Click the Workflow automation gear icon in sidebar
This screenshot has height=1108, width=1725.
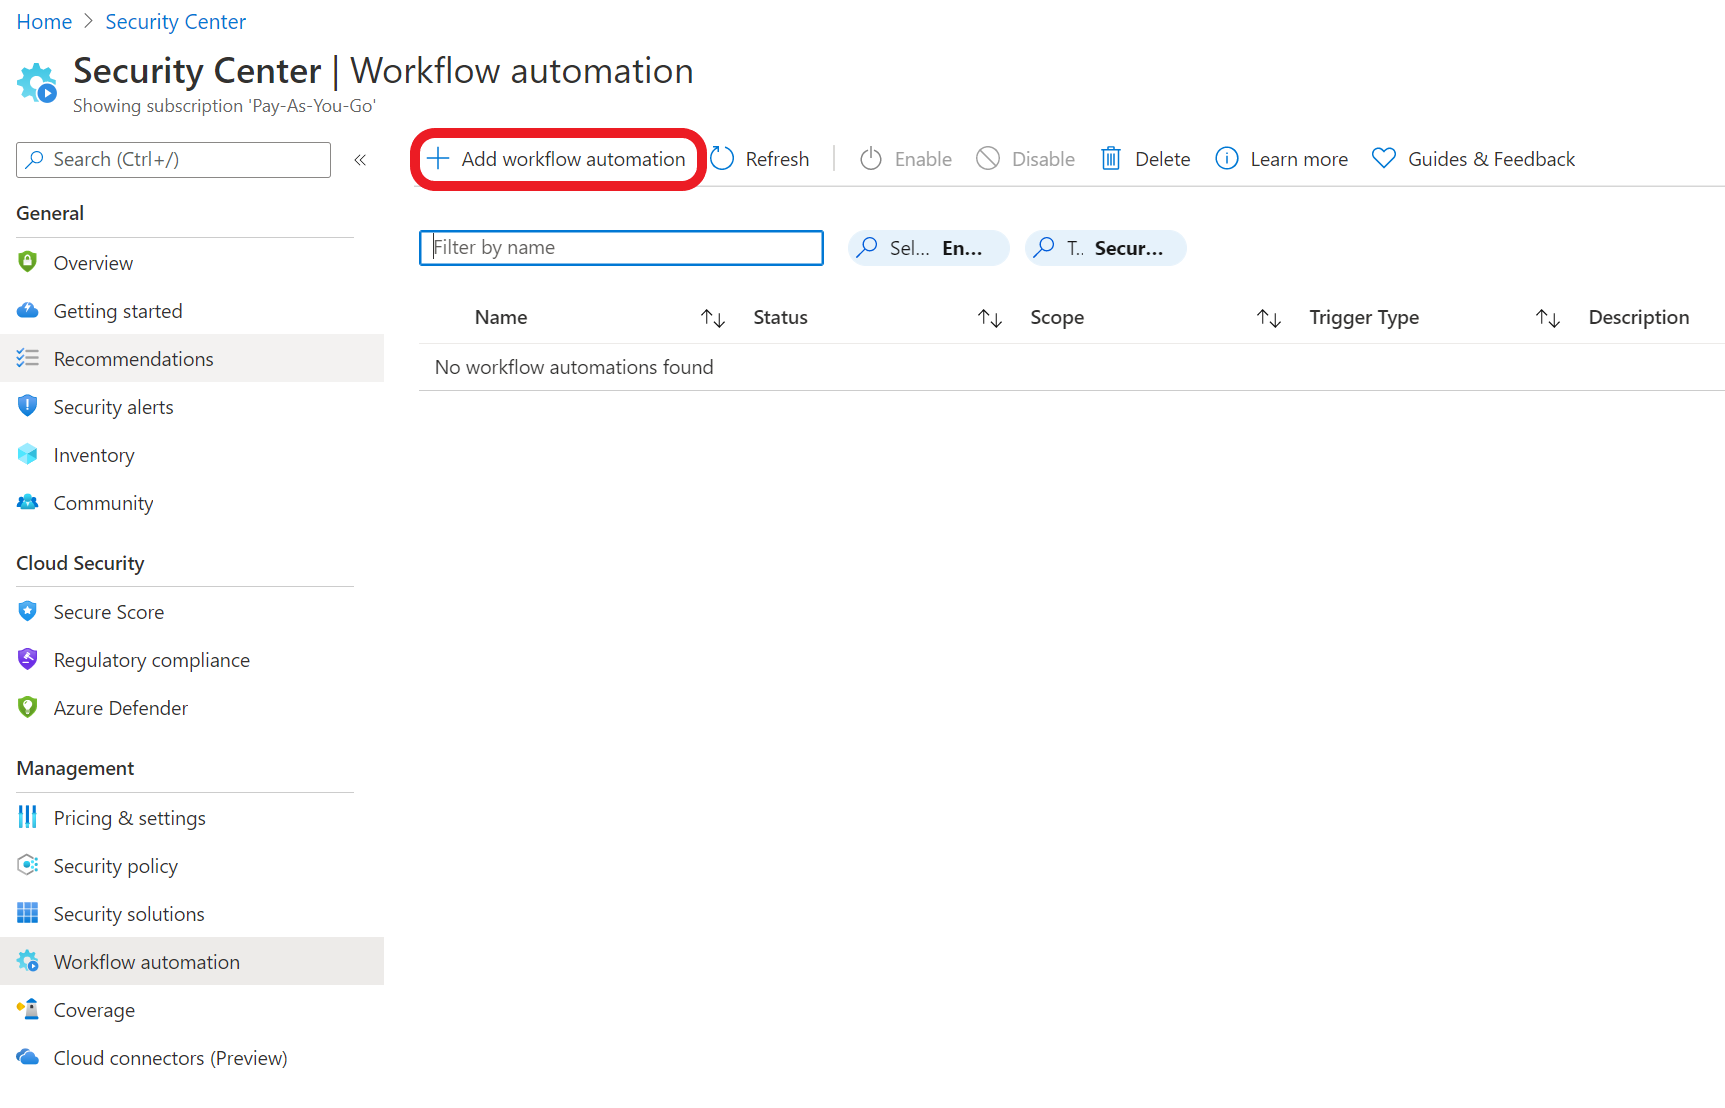pyautogui.click(x=28, y=961)
